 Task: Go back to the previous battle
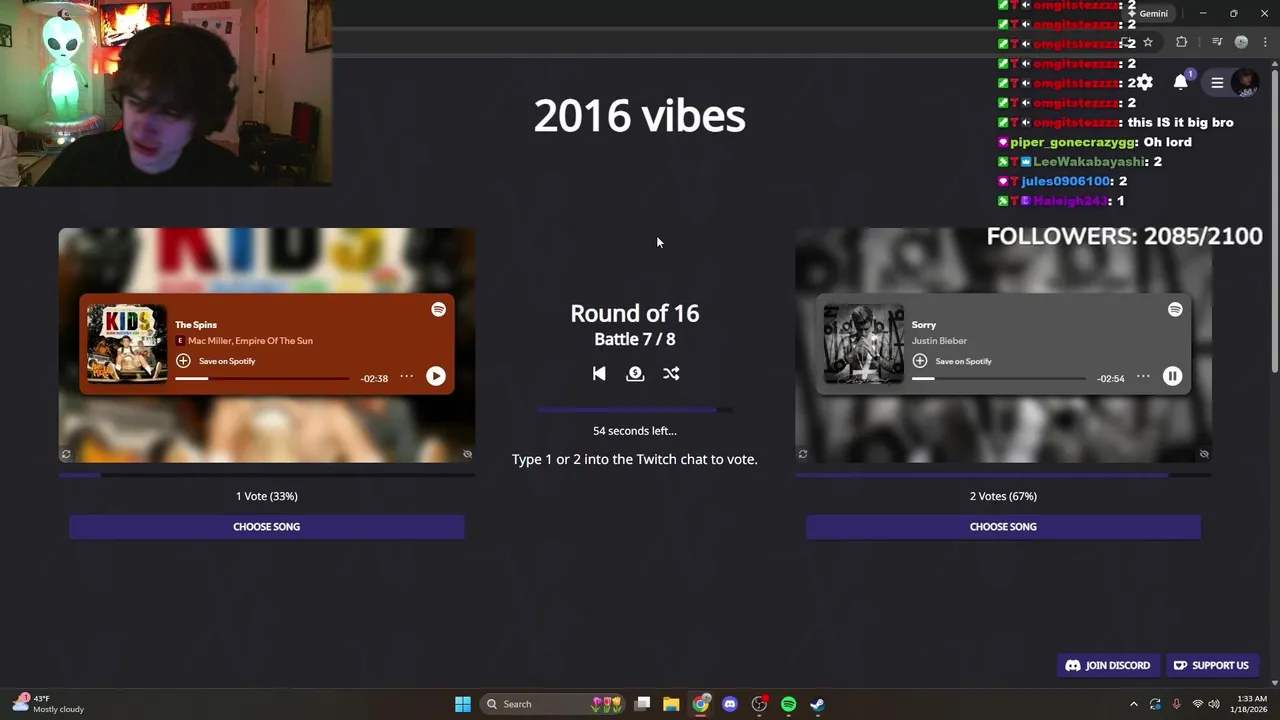[x=599, y=373]
